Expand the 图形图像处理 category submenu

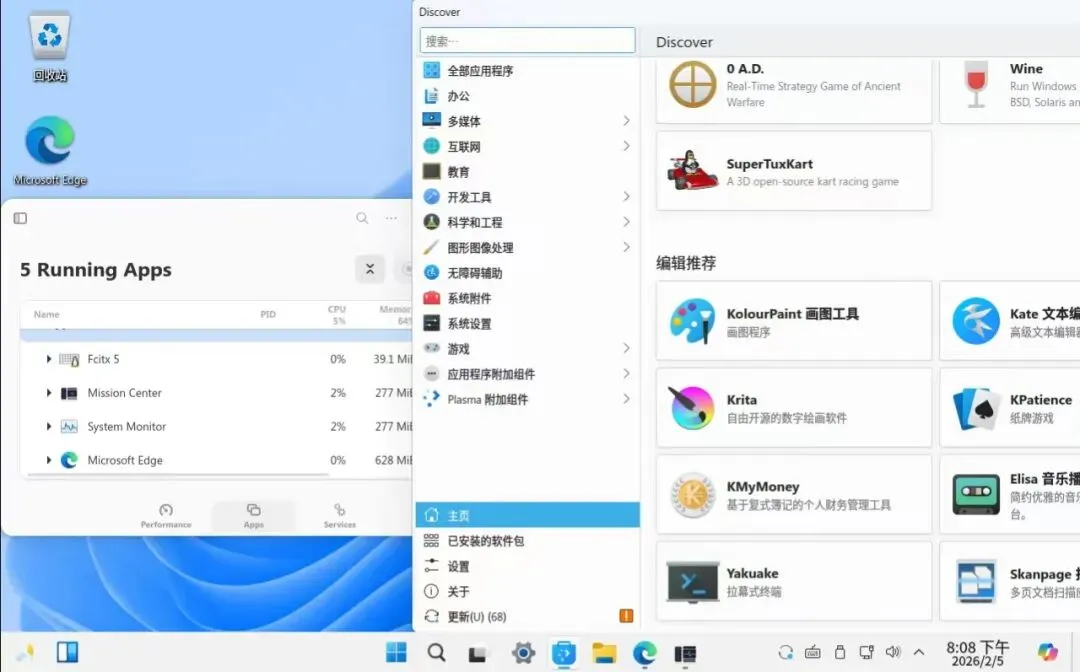click(x=626, y=247)
